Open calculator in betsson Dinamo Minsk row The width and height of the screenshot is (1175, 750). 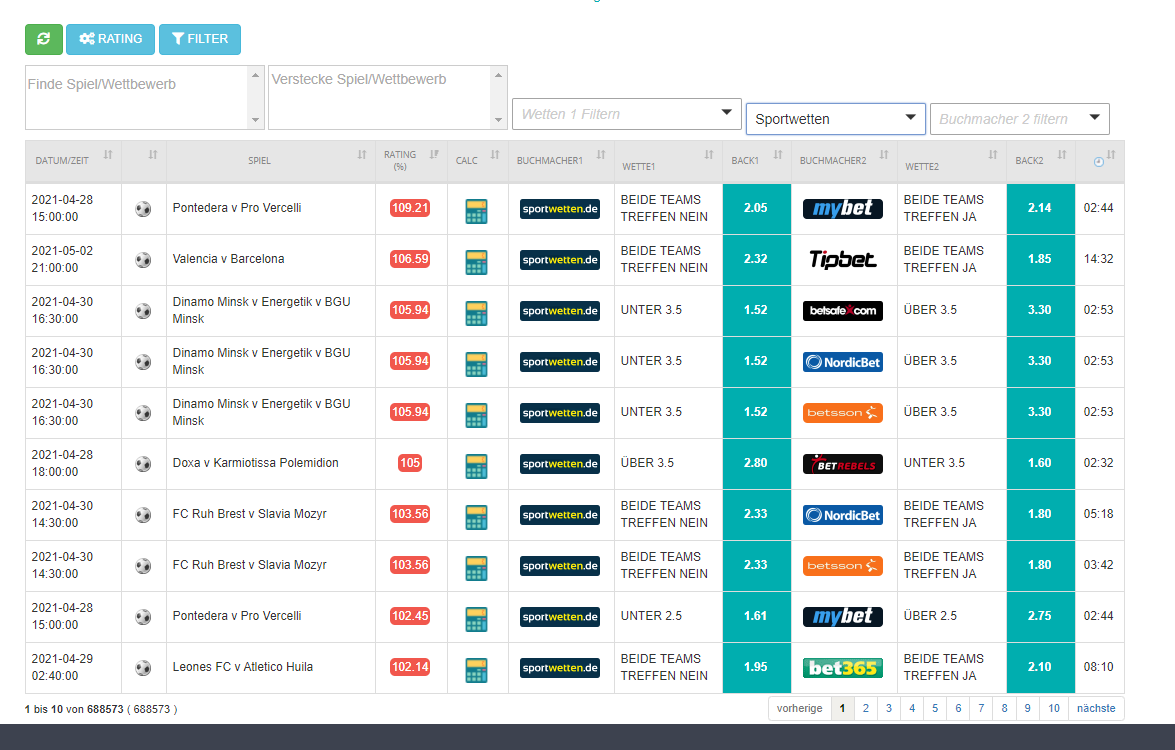pyautogui.click(x=477, y=415)
